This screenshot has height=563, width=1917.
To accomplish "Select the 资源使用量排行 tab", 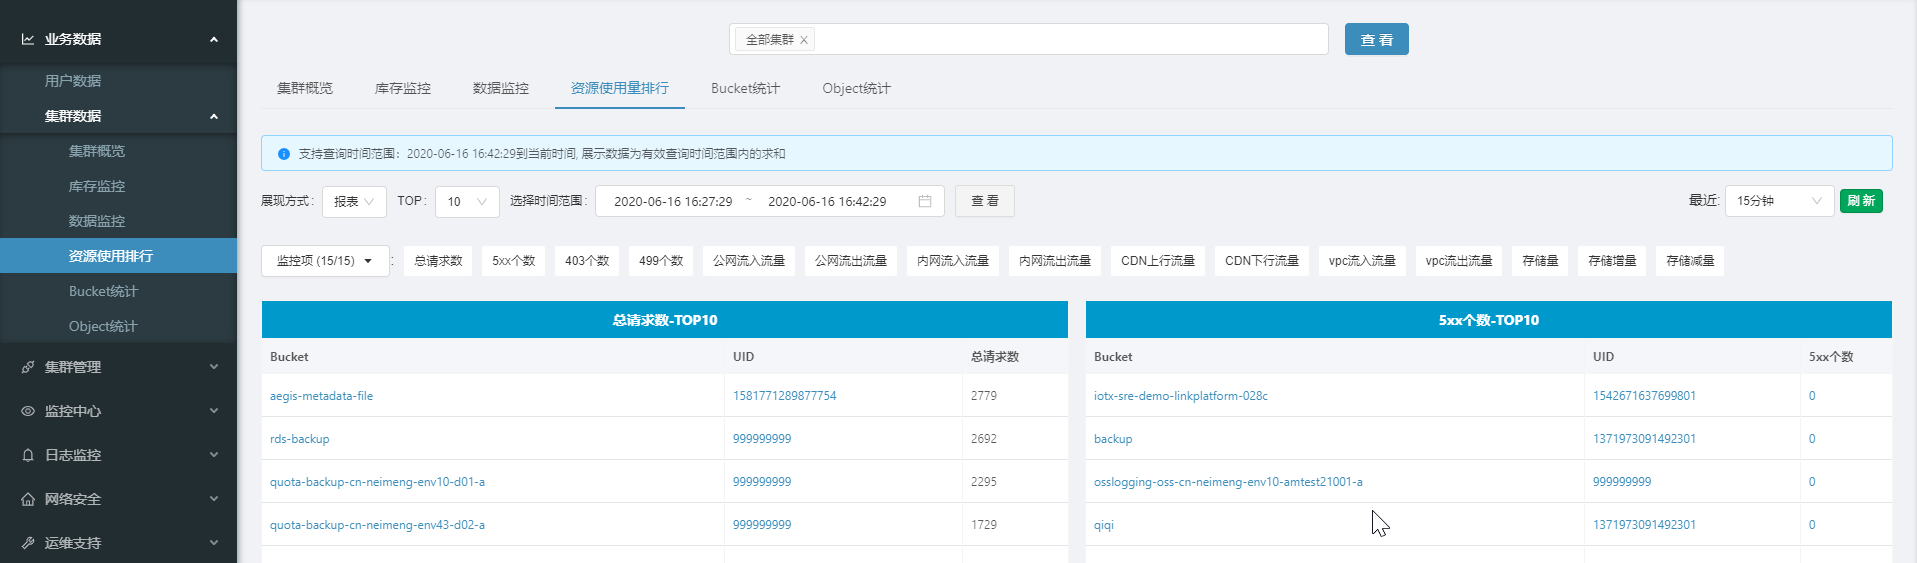I will [x=620, y=88].
